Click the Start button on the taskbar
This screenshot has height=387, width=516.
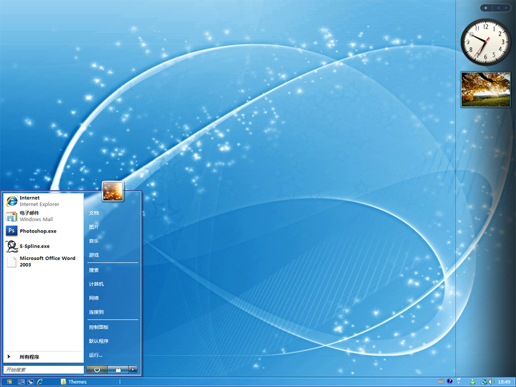[9, 382]
